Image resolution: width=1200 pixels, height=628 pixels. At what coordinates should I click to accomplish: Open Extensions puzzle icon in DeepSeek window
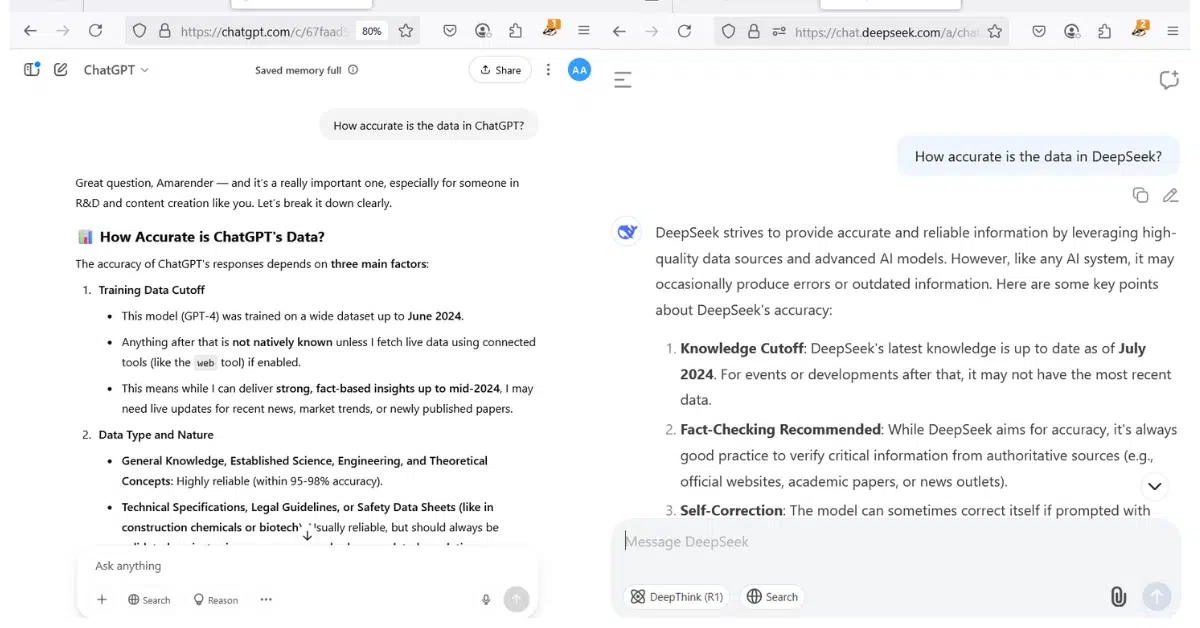pos(1105,31)
